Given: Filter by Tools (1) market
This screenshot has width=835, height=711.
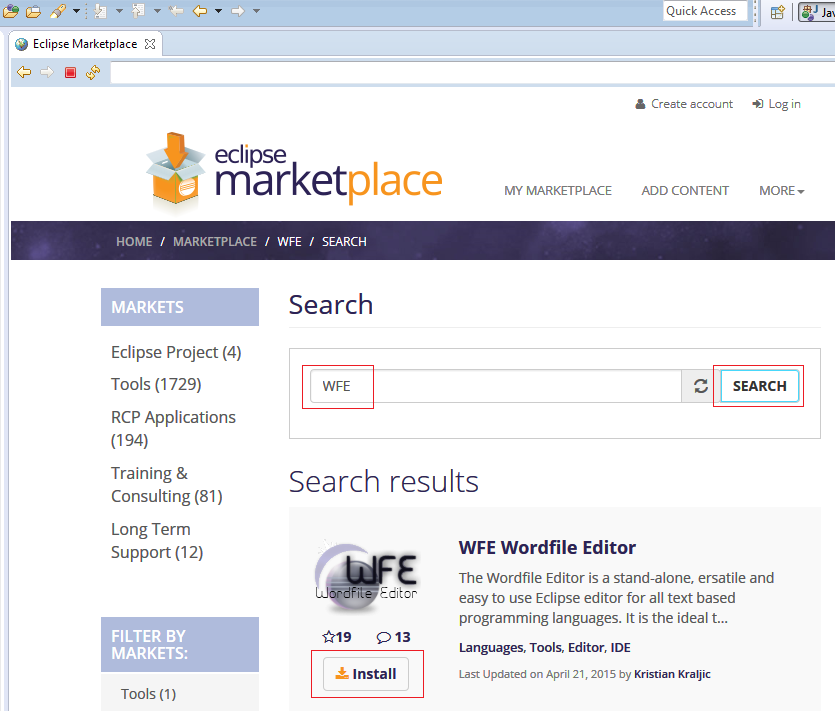Looking at the screenshot, I should pyautogui.click(x=148, y=693).
